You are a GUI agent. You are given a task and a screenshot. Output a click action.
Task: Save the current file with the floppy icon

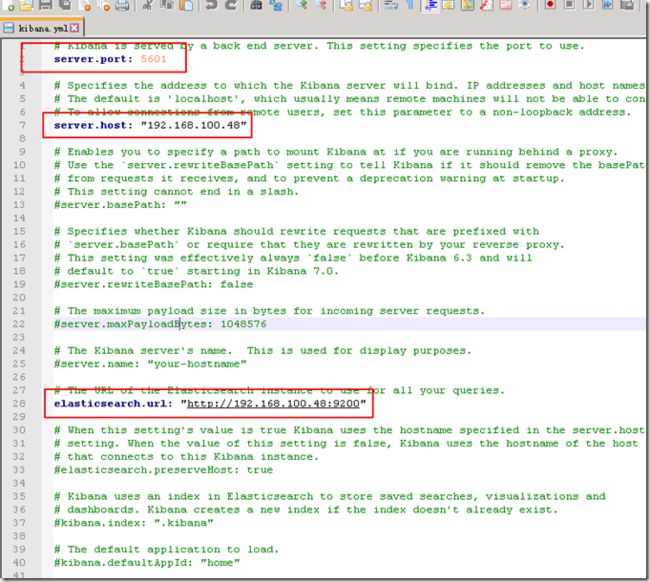(45, 5)
